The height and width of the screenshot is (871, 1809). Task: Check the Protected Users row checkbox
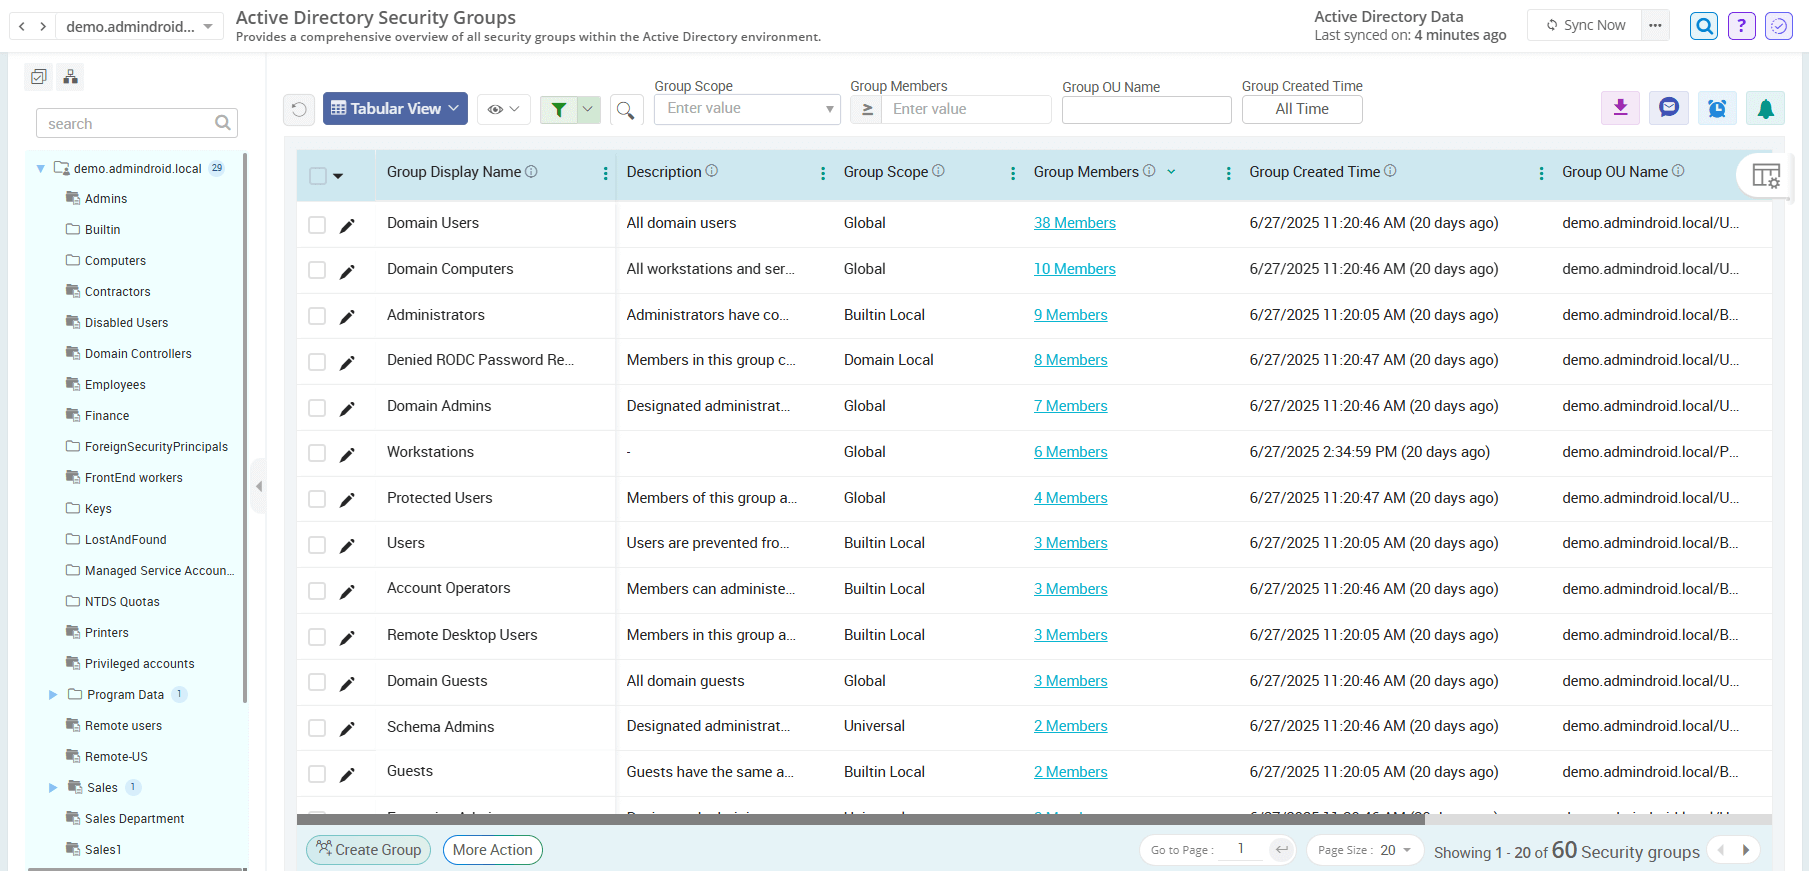317,499
